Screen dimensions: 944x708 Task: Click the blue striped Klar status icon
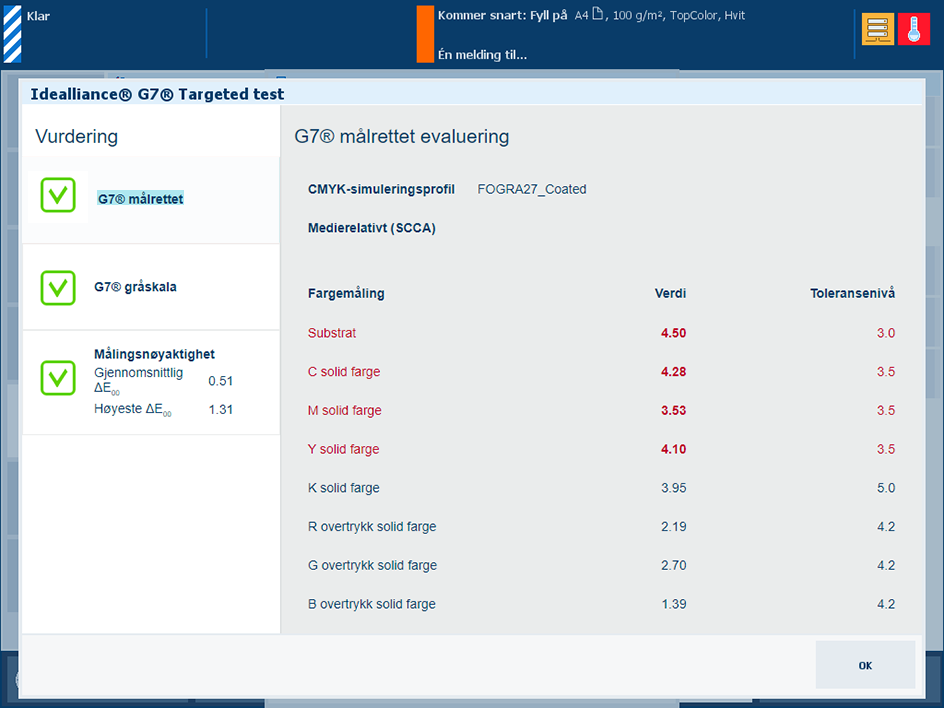(x=13, y=34)
